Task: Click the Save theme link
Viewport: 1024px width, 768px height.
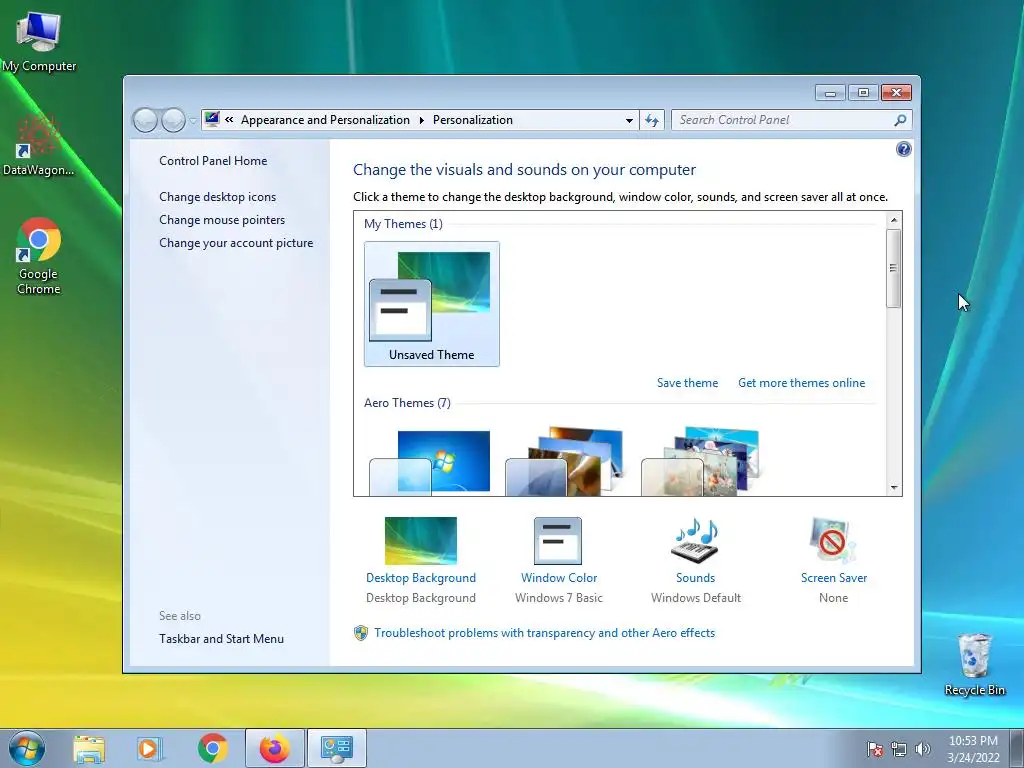Action: pyautogui.click(x=687, y=383)
